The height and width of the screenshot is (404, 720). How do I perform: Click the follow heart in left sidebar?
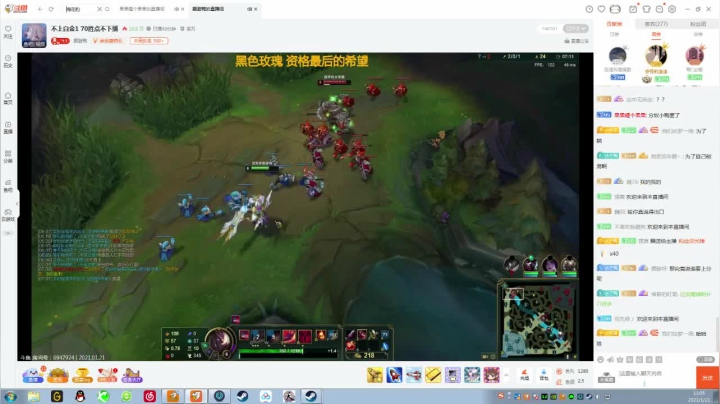[8, 32]
